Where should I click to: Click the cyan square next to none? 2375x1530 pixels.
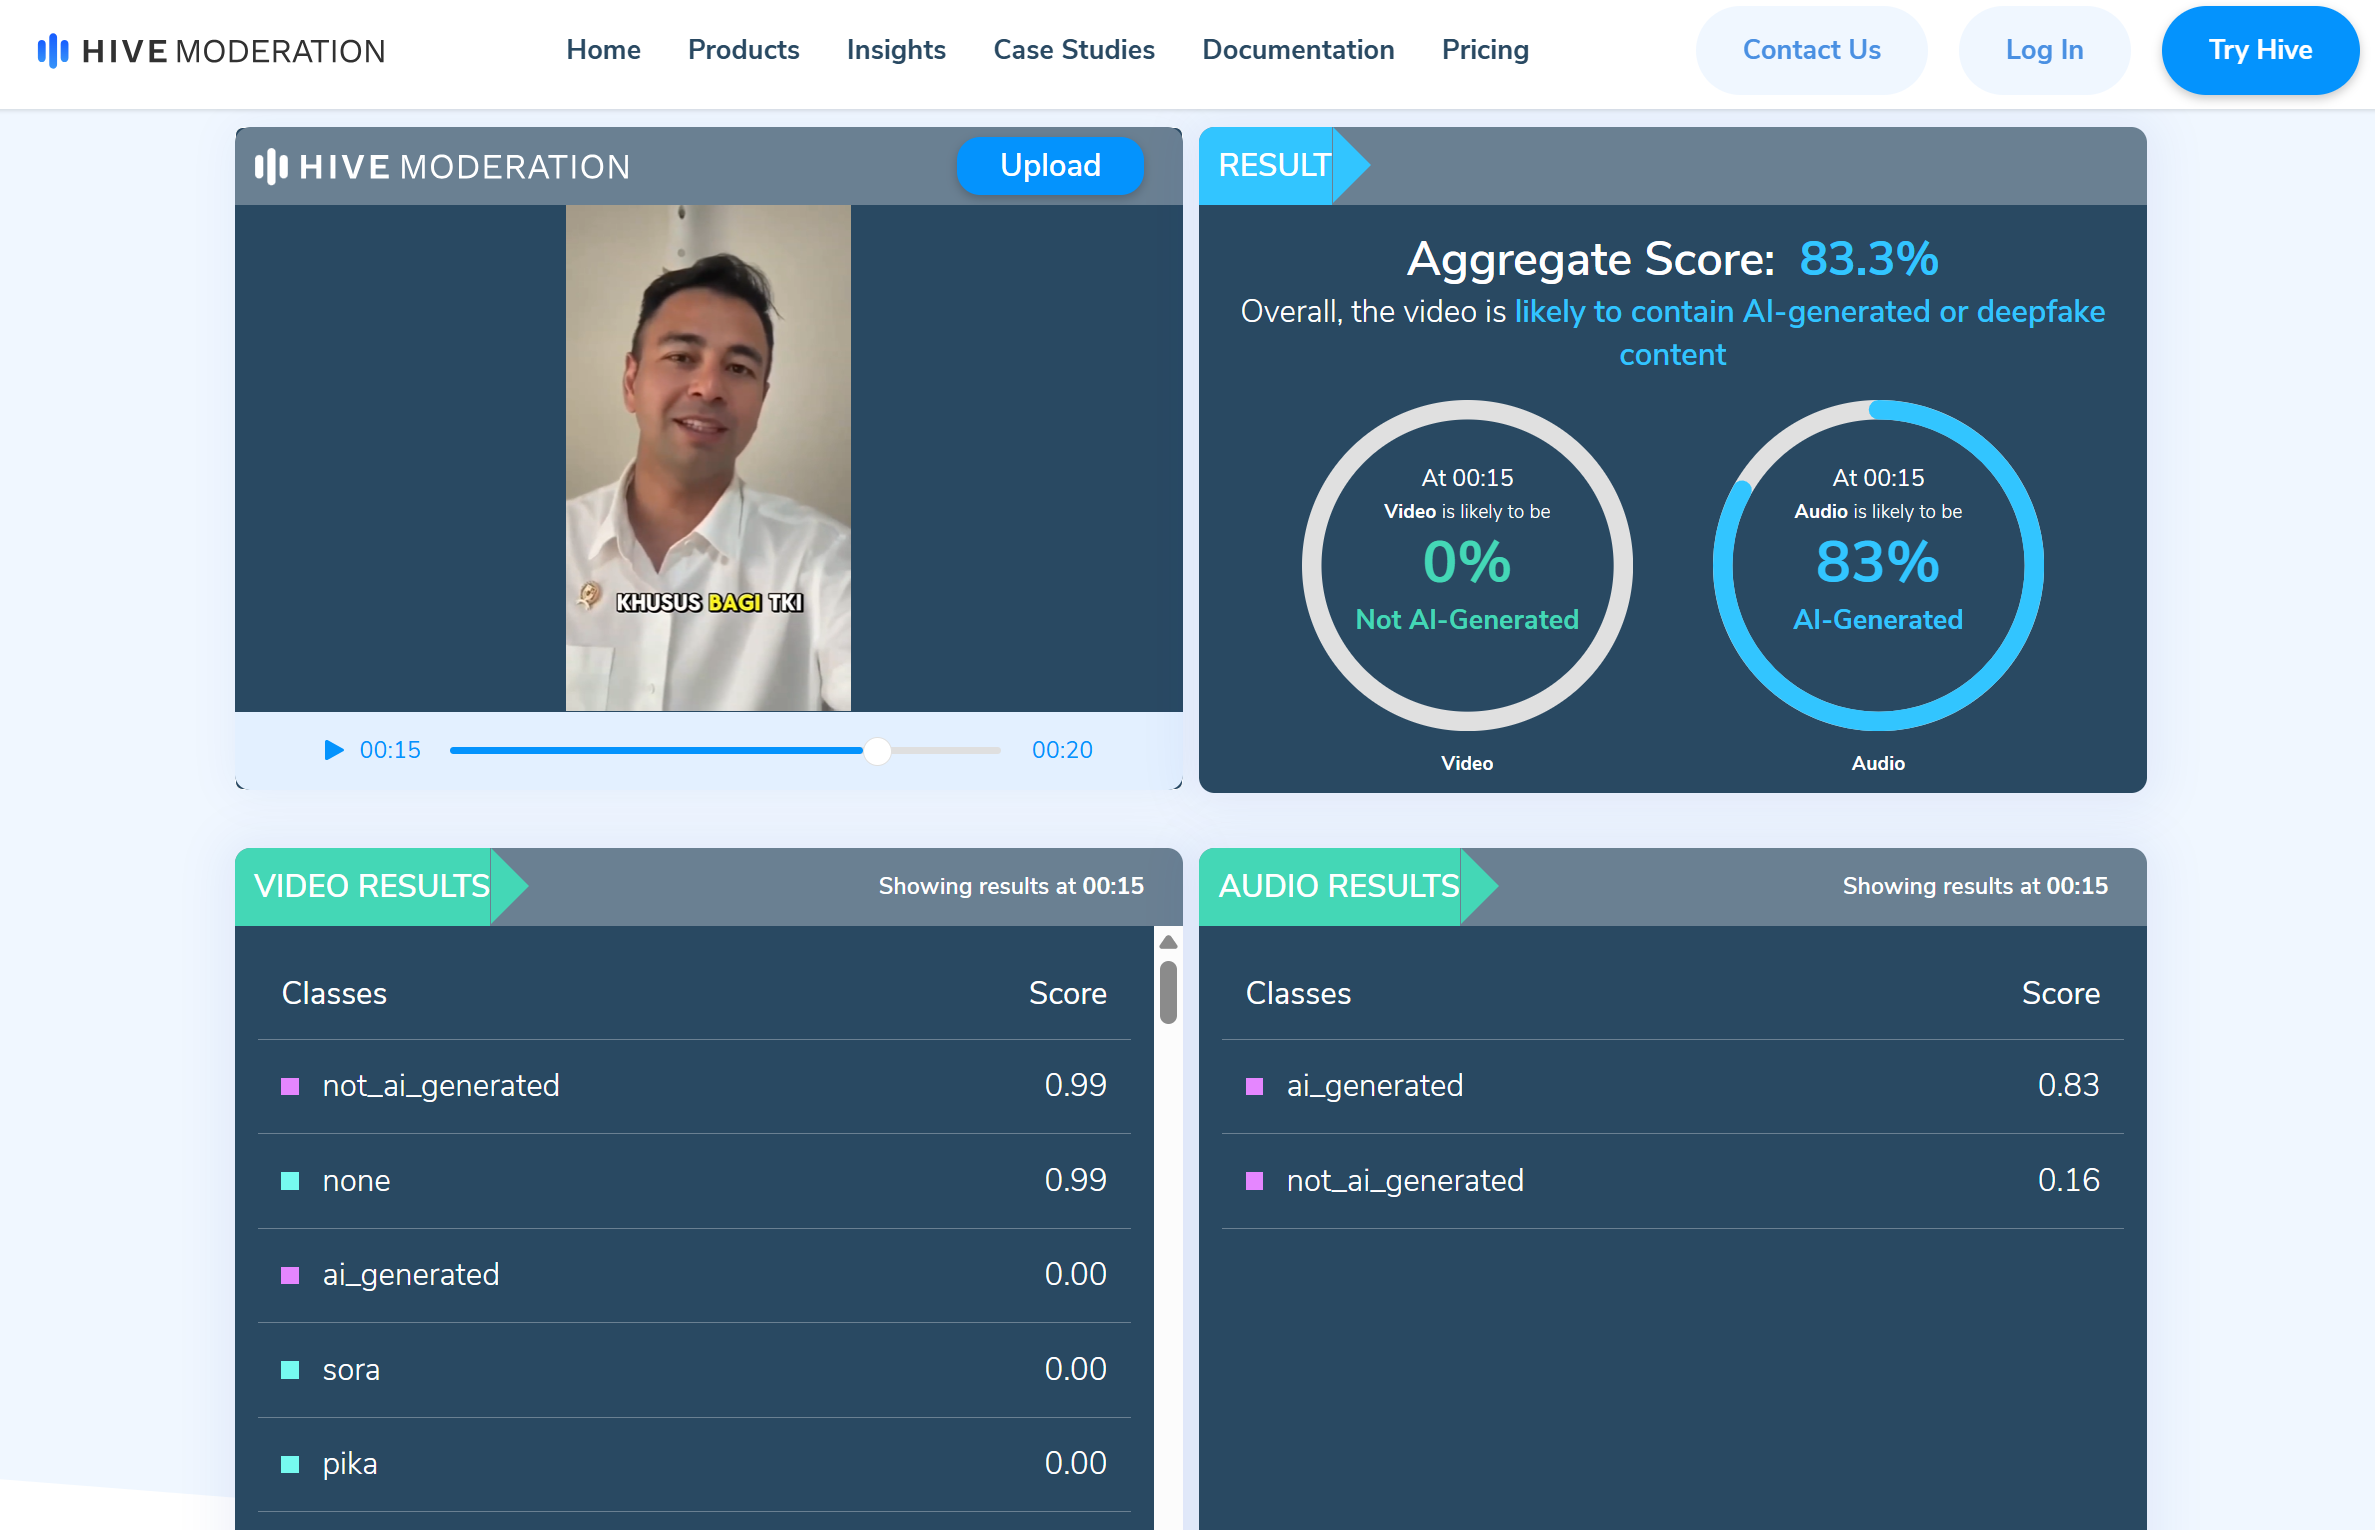point(290,1181)
